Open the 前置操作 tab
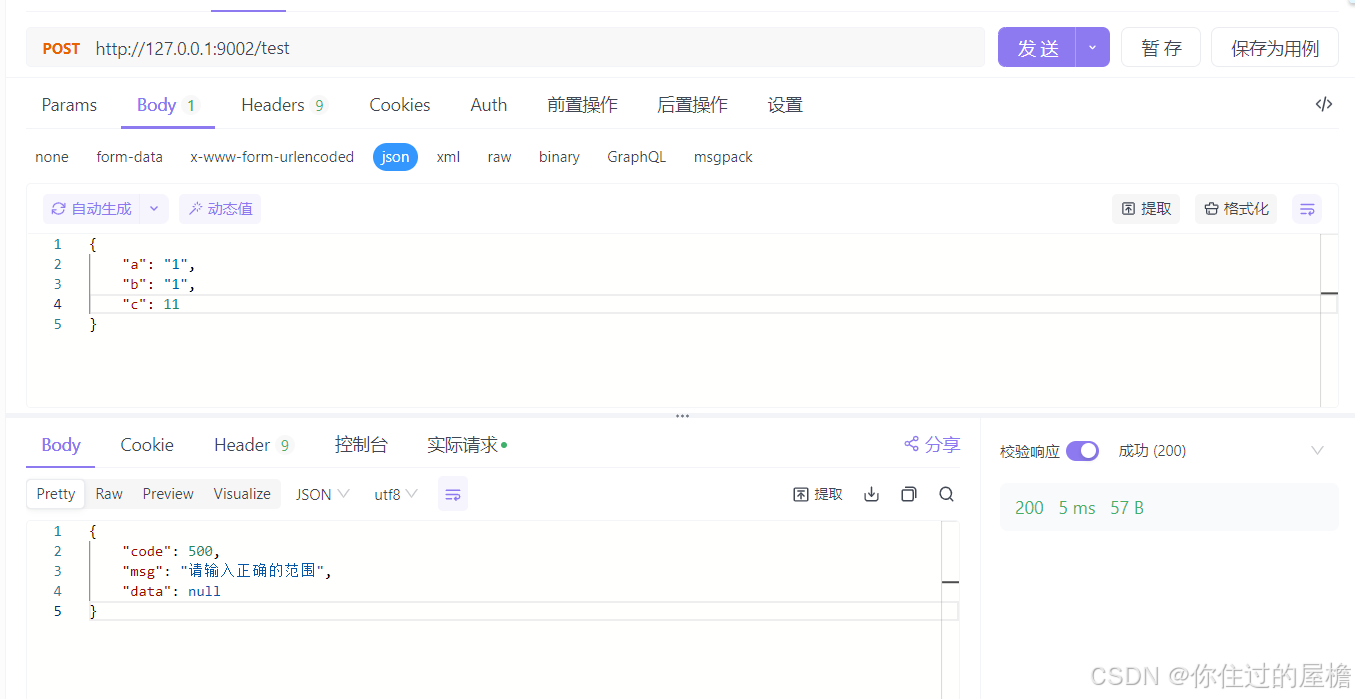Viewport: 1355px width, 699px height. [x=582, y=105]
